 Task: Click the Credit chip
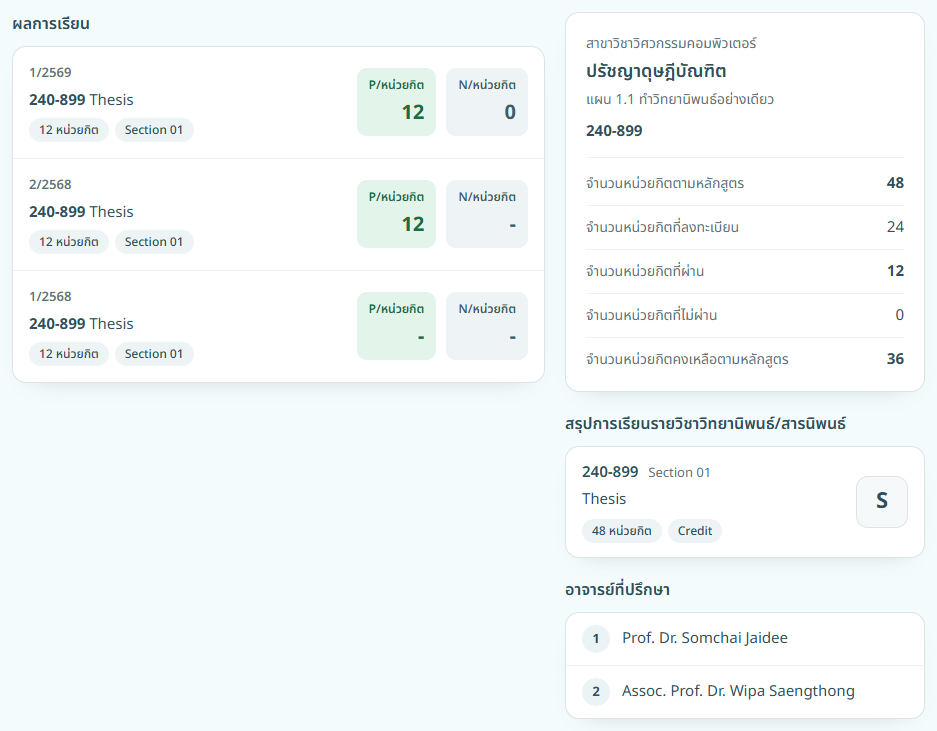click(x=695, y=531)
